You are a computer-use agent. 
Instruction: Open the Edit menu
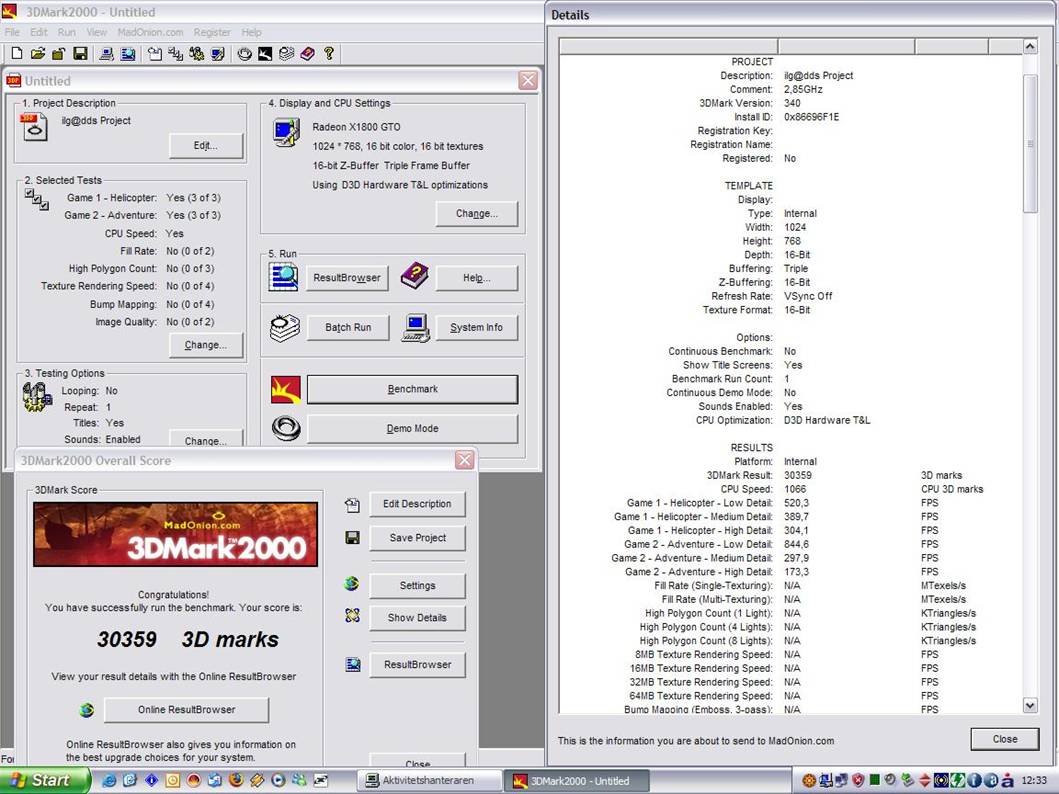38,32
